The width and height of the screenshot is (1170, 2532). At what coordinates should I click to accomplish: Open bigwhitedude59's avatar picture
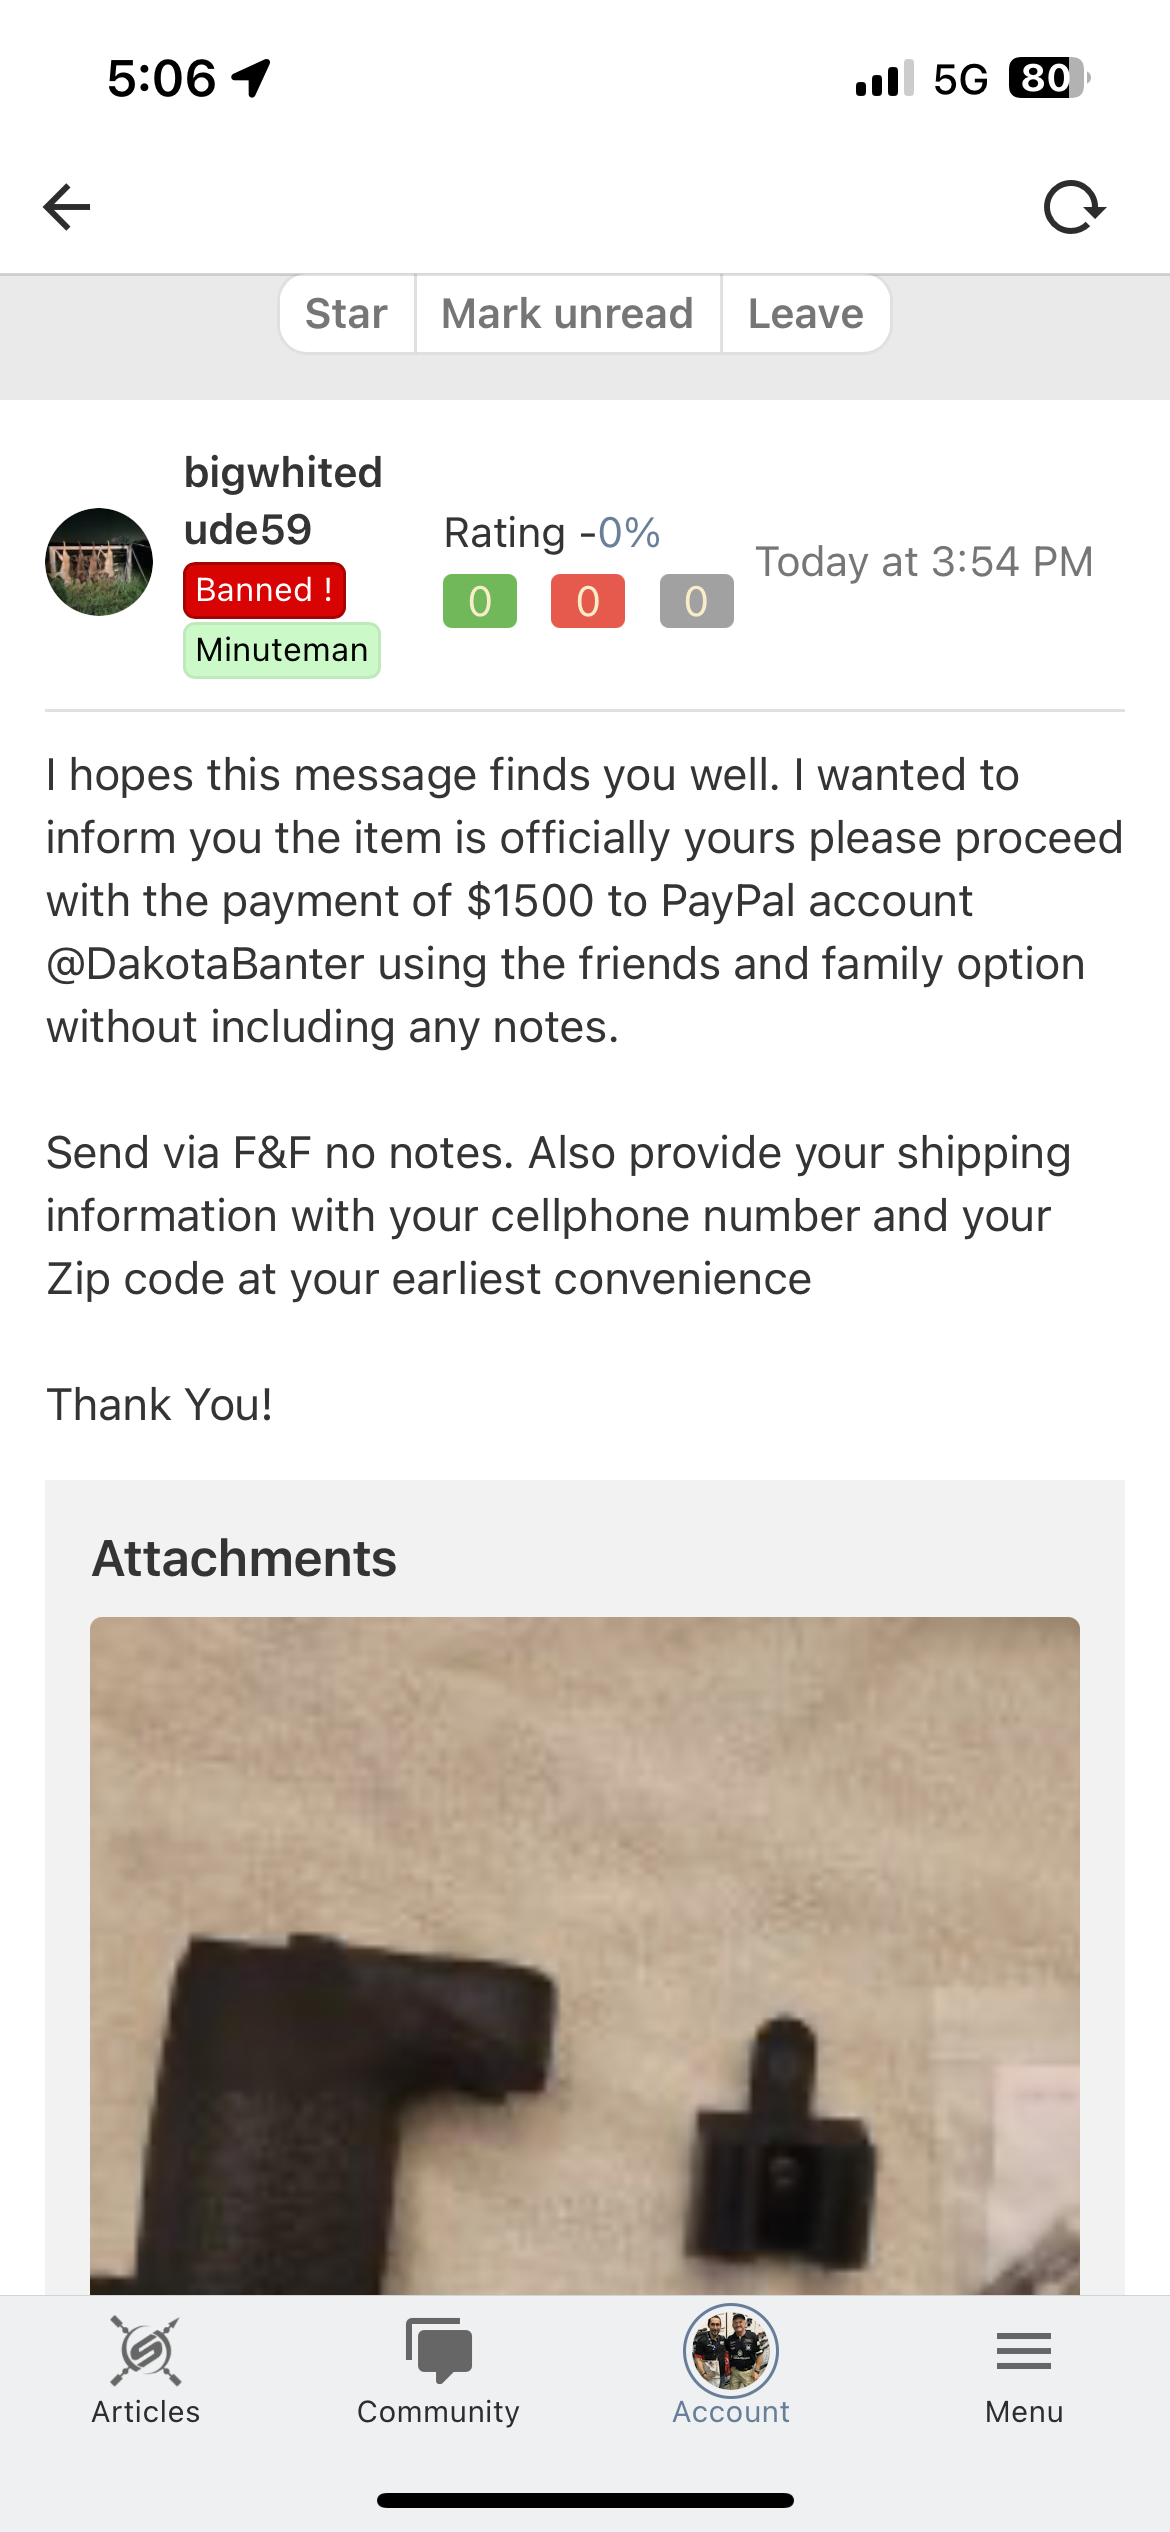[x=99, y=562]
